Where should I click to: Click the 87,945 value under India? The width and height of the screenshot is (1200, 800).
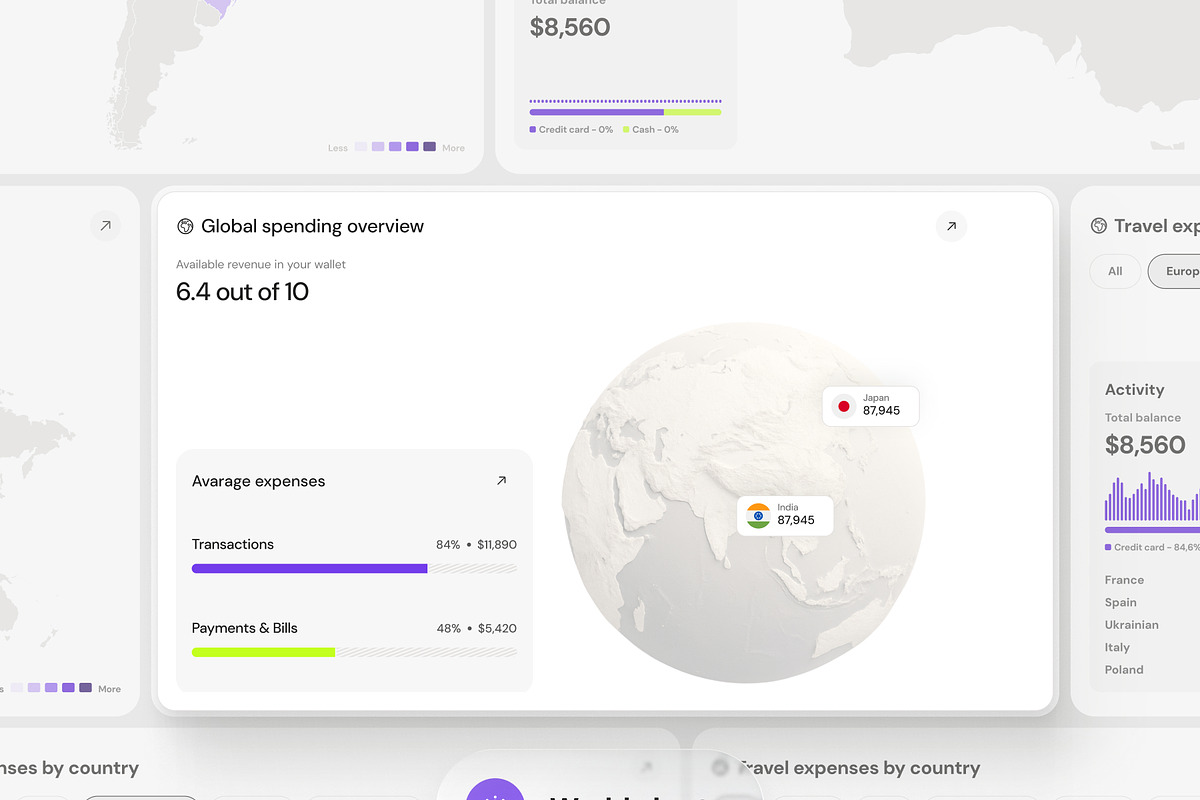[x=796, y=521]
